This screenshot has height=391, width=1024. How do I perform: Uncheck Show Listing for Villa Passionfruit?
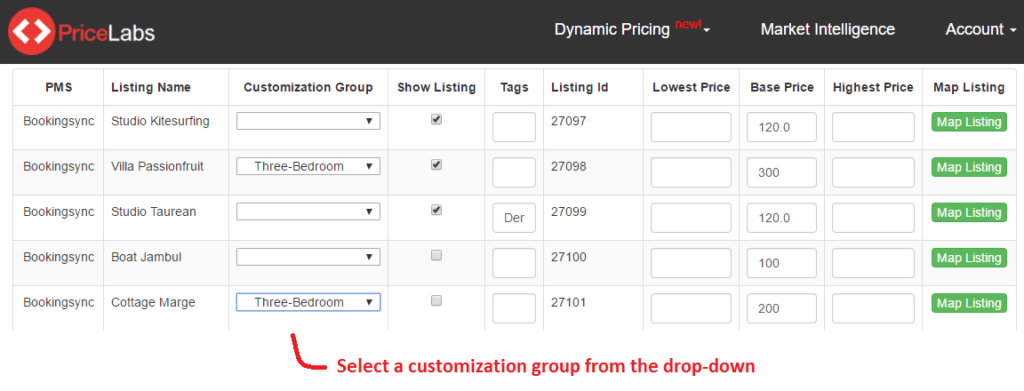point(436,165)
